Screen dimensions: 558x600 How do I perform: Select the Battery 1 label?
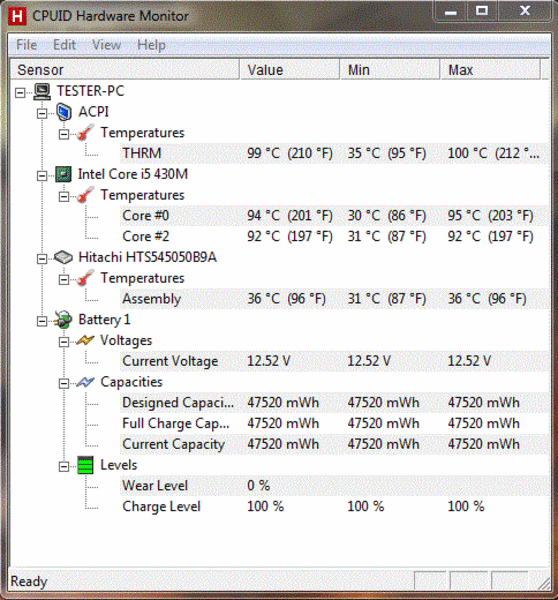pos(104,320)
